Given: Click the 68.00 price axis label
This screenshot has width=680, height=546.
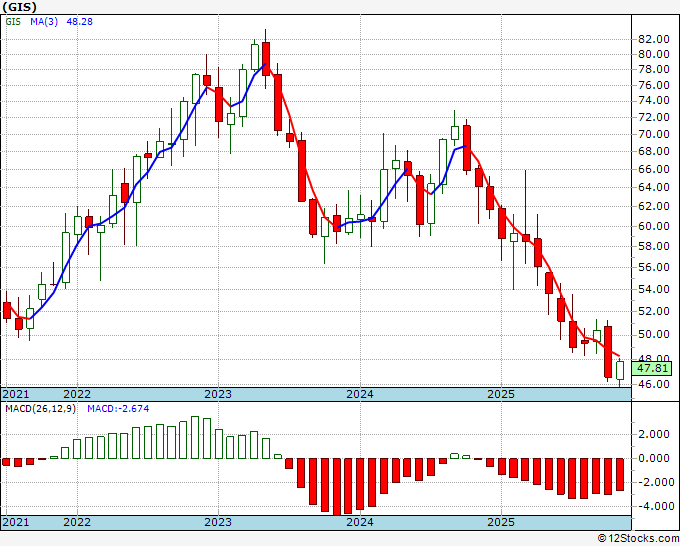Looking at the screenshot, I should tap(654, 151).
